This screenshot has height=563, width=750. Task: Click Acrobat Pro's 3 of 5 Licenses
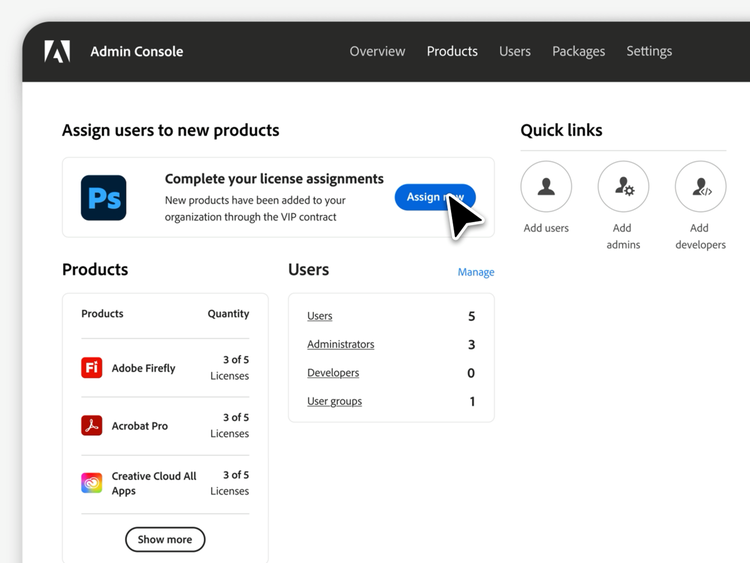[230, 425]
